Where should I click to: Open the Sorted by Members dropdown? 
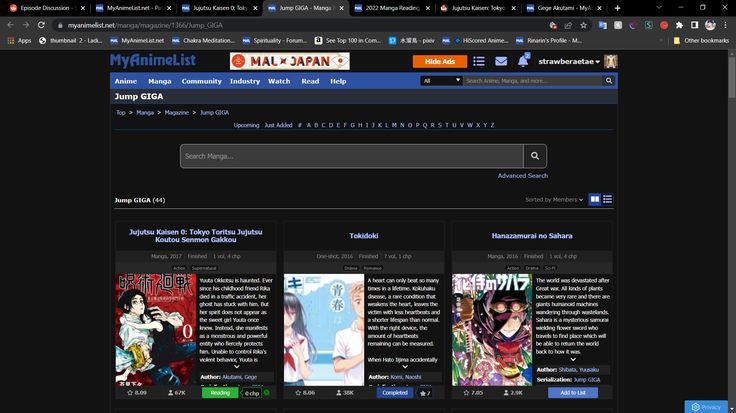[x=554, y=199]
